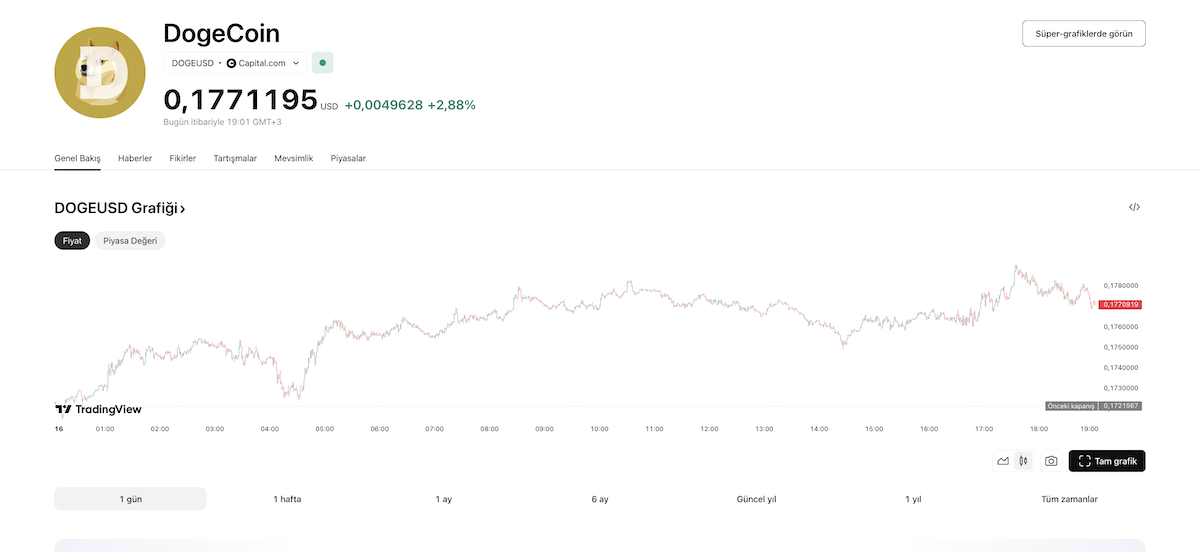The width and height of the screenshot is (1200, 552).
Task: Select the 1 hafta time range
Action: pyautogui.click(x=287, y=499)
